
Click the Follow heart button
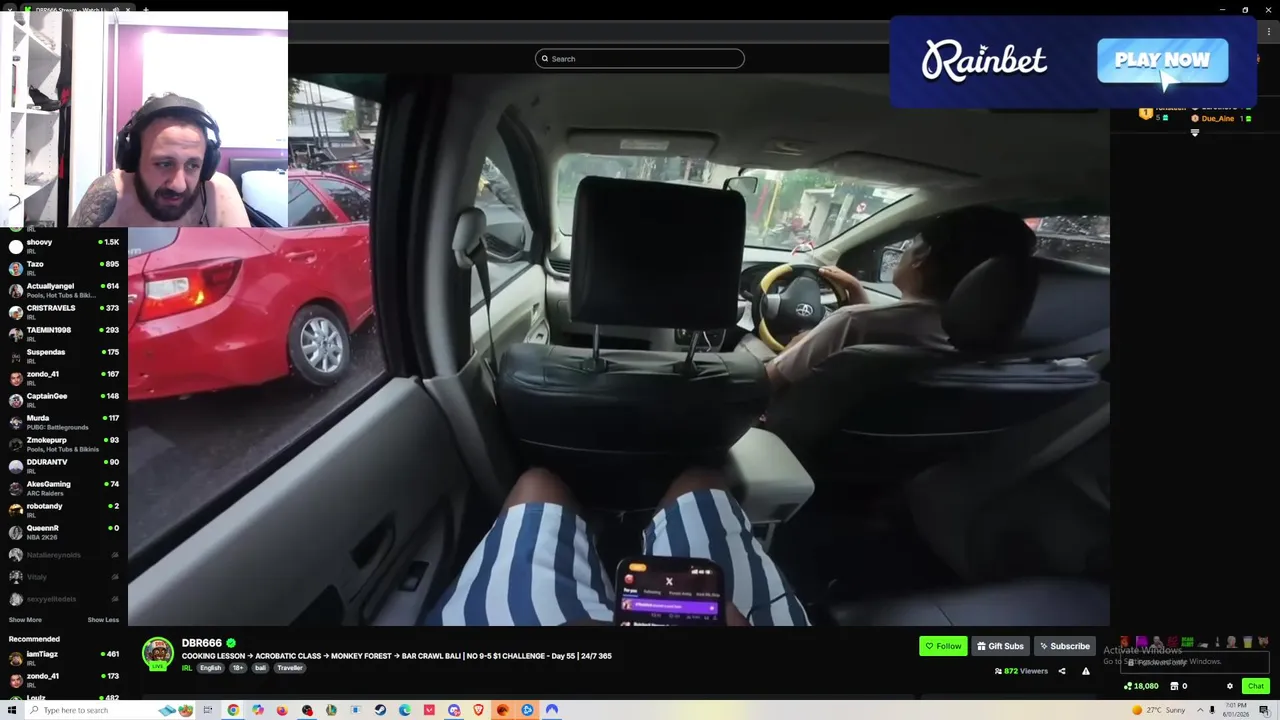click(943, 646)
